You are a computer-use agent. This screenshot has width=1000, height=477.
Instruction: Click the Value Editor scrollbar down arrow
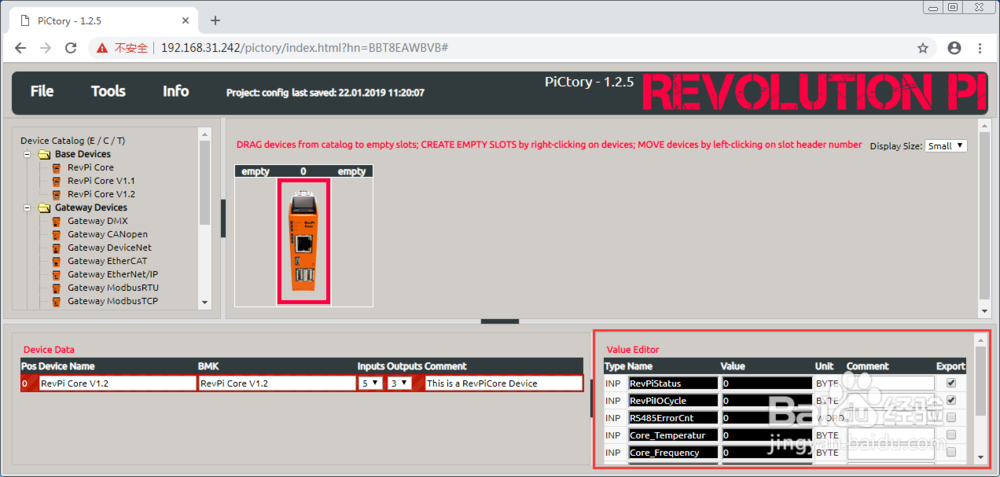coord(980,457)
